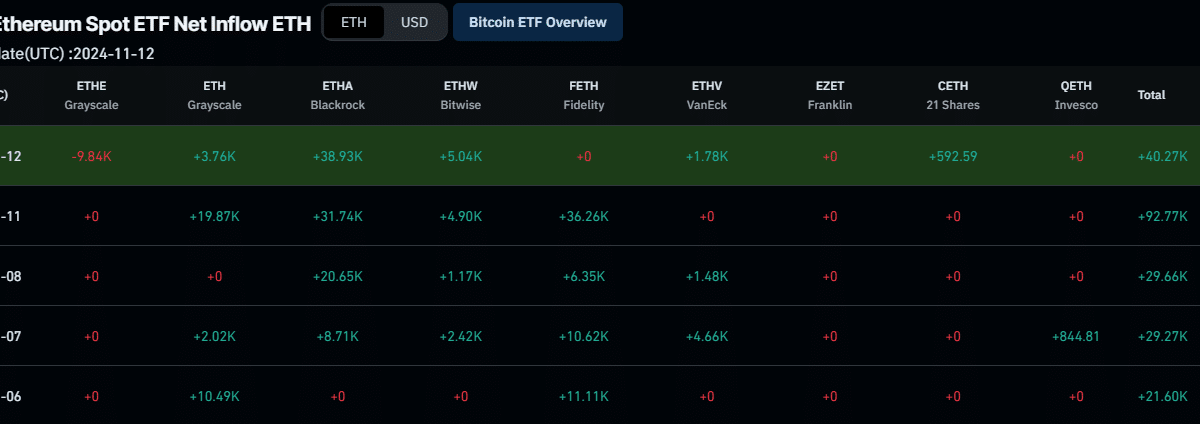The image size is (1200, 424).
Task: Select the +844.81 Invesco inflow value
Action: tap(1076, 336)
